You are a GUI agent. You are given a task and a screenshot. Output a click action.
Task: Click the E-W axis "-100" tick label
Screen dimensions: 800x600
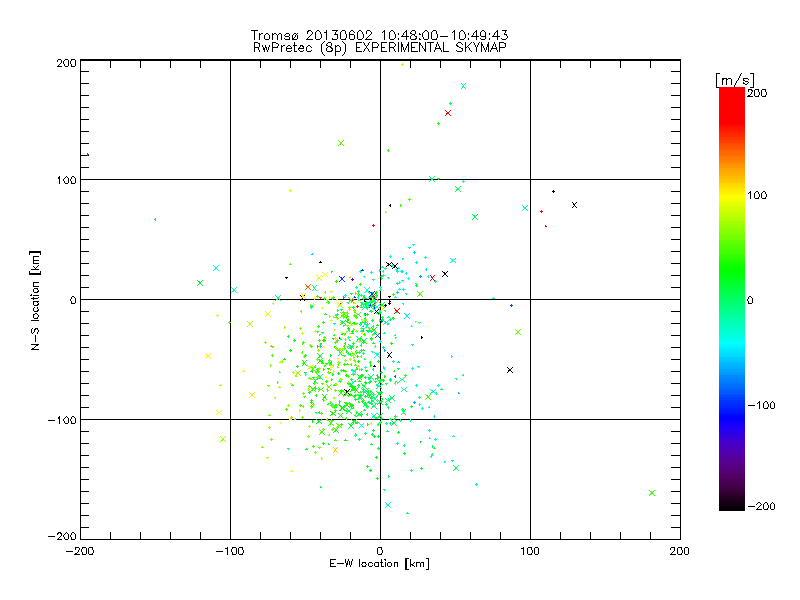coord(230,551)
